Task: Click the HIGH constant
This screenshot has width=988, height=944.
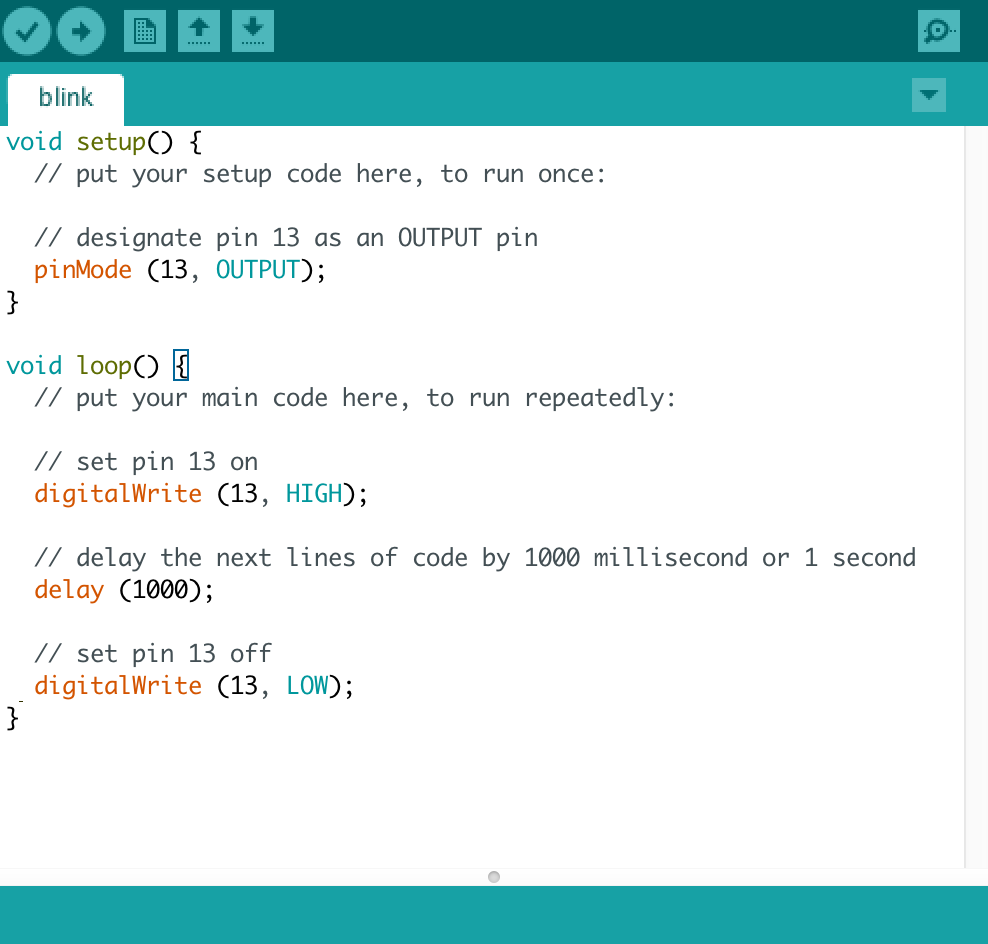Action: tap(314, 493)
